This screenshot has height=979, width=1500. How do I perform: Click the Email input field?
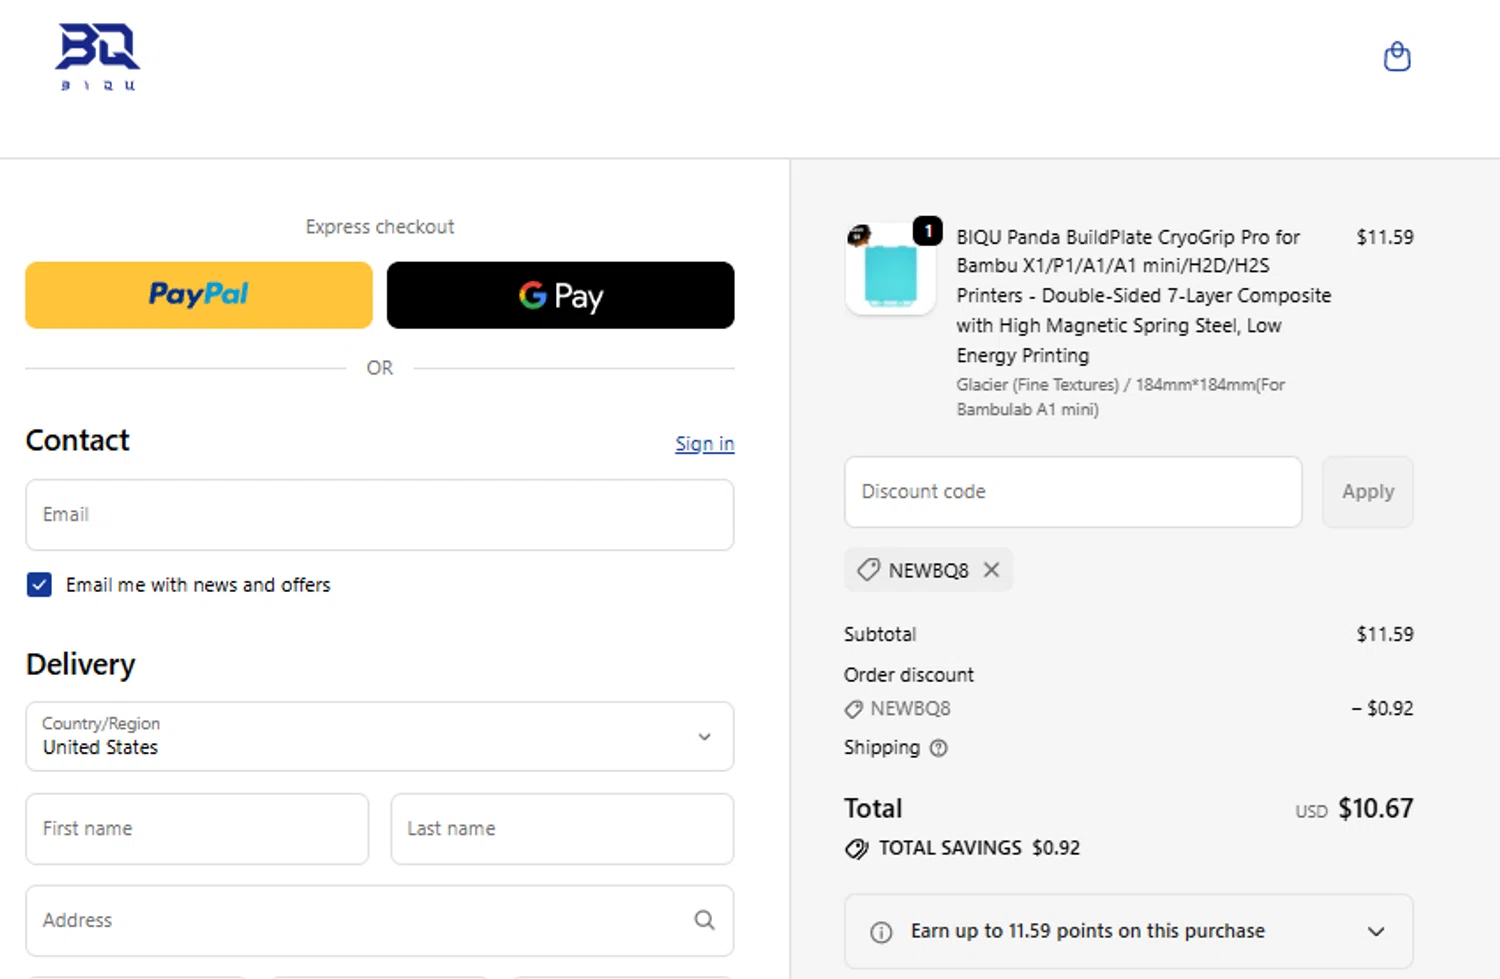(380, 515)
